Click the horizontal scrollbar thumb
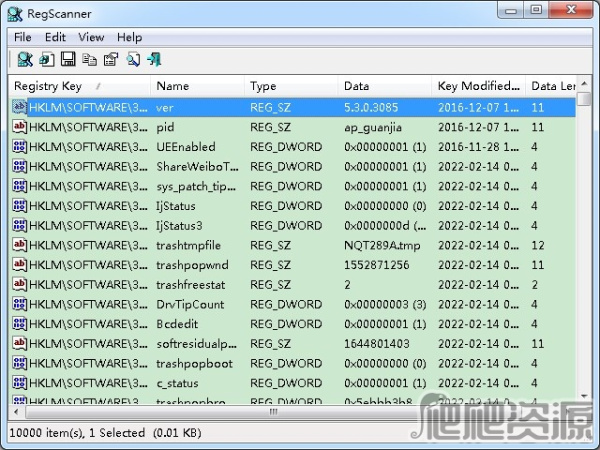Screen dimensions: 600x450 (273, 412)
